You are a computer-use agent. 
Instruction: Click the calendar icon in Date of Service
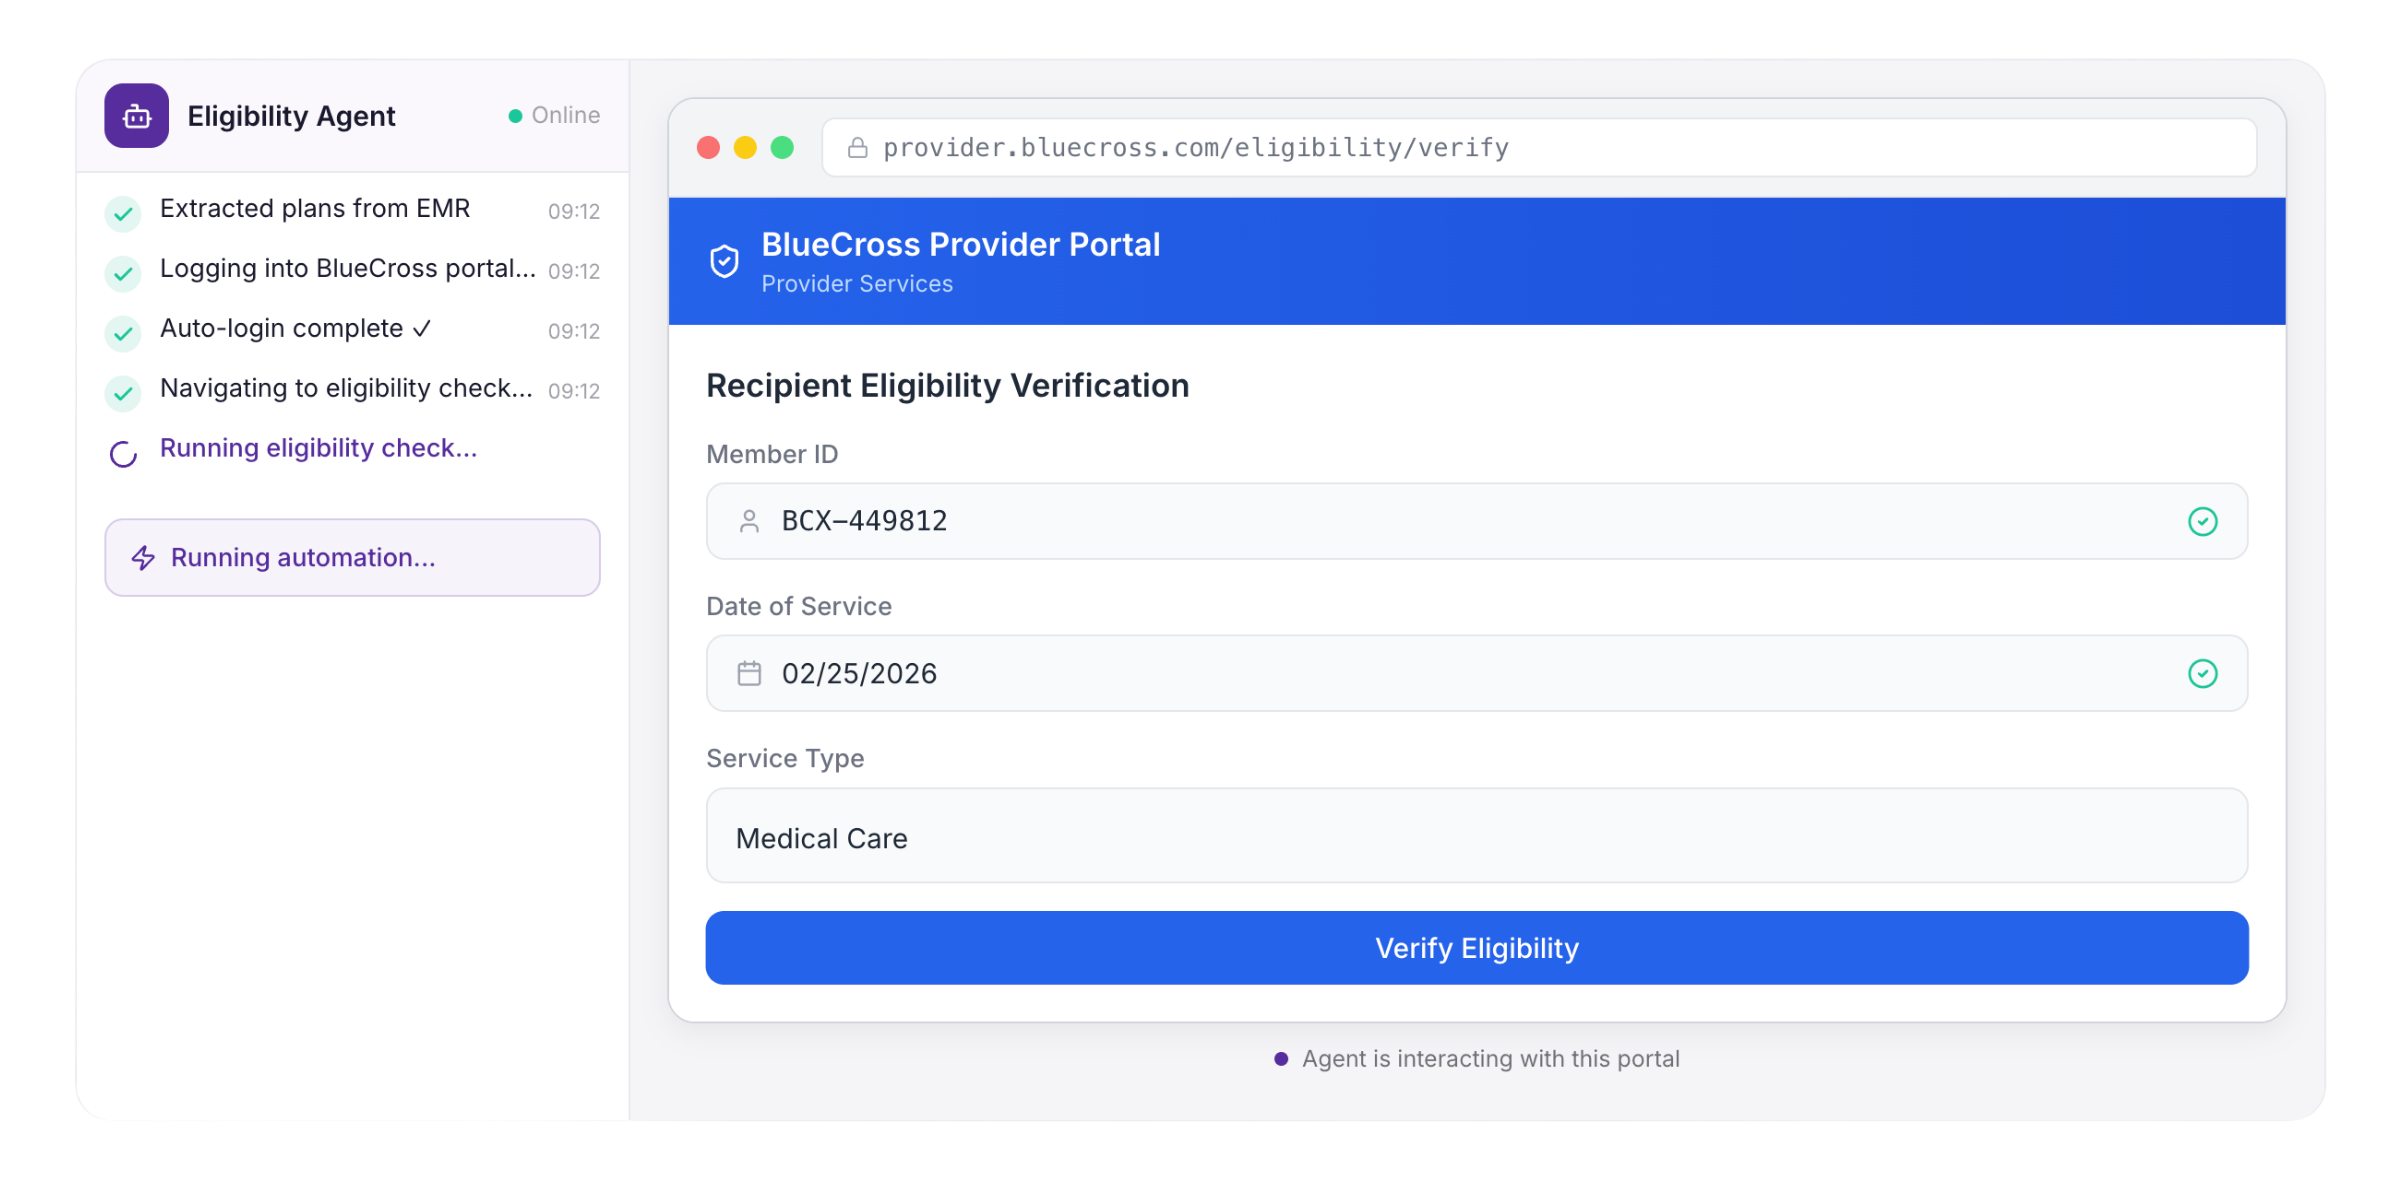click(749, 673)
